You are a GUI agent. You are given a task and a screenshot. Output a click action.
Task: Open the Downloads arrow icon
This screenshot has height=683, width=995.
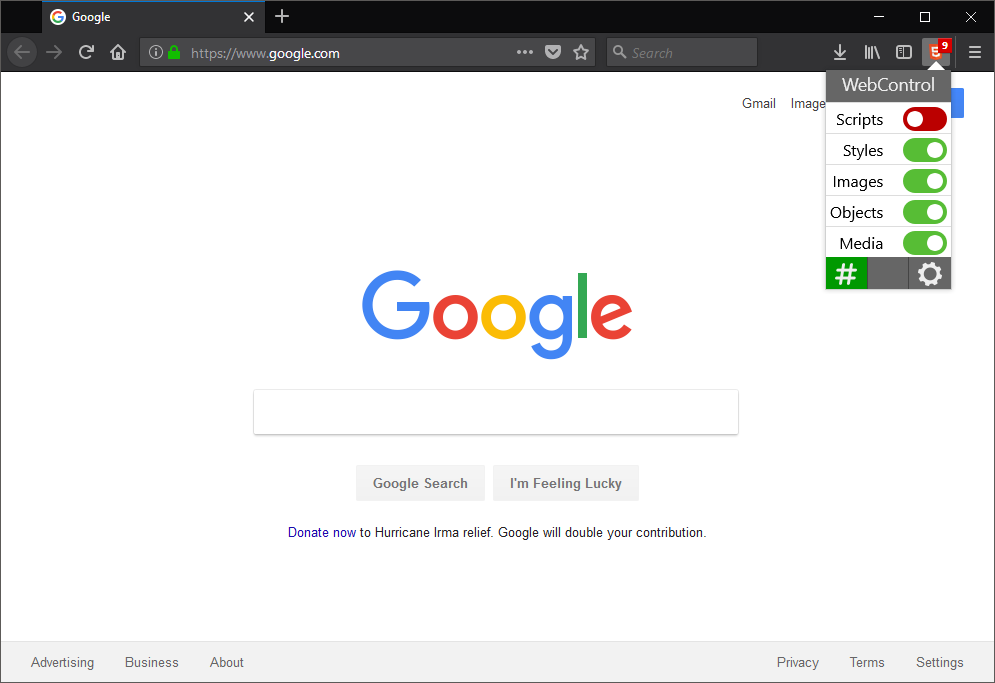840,52
